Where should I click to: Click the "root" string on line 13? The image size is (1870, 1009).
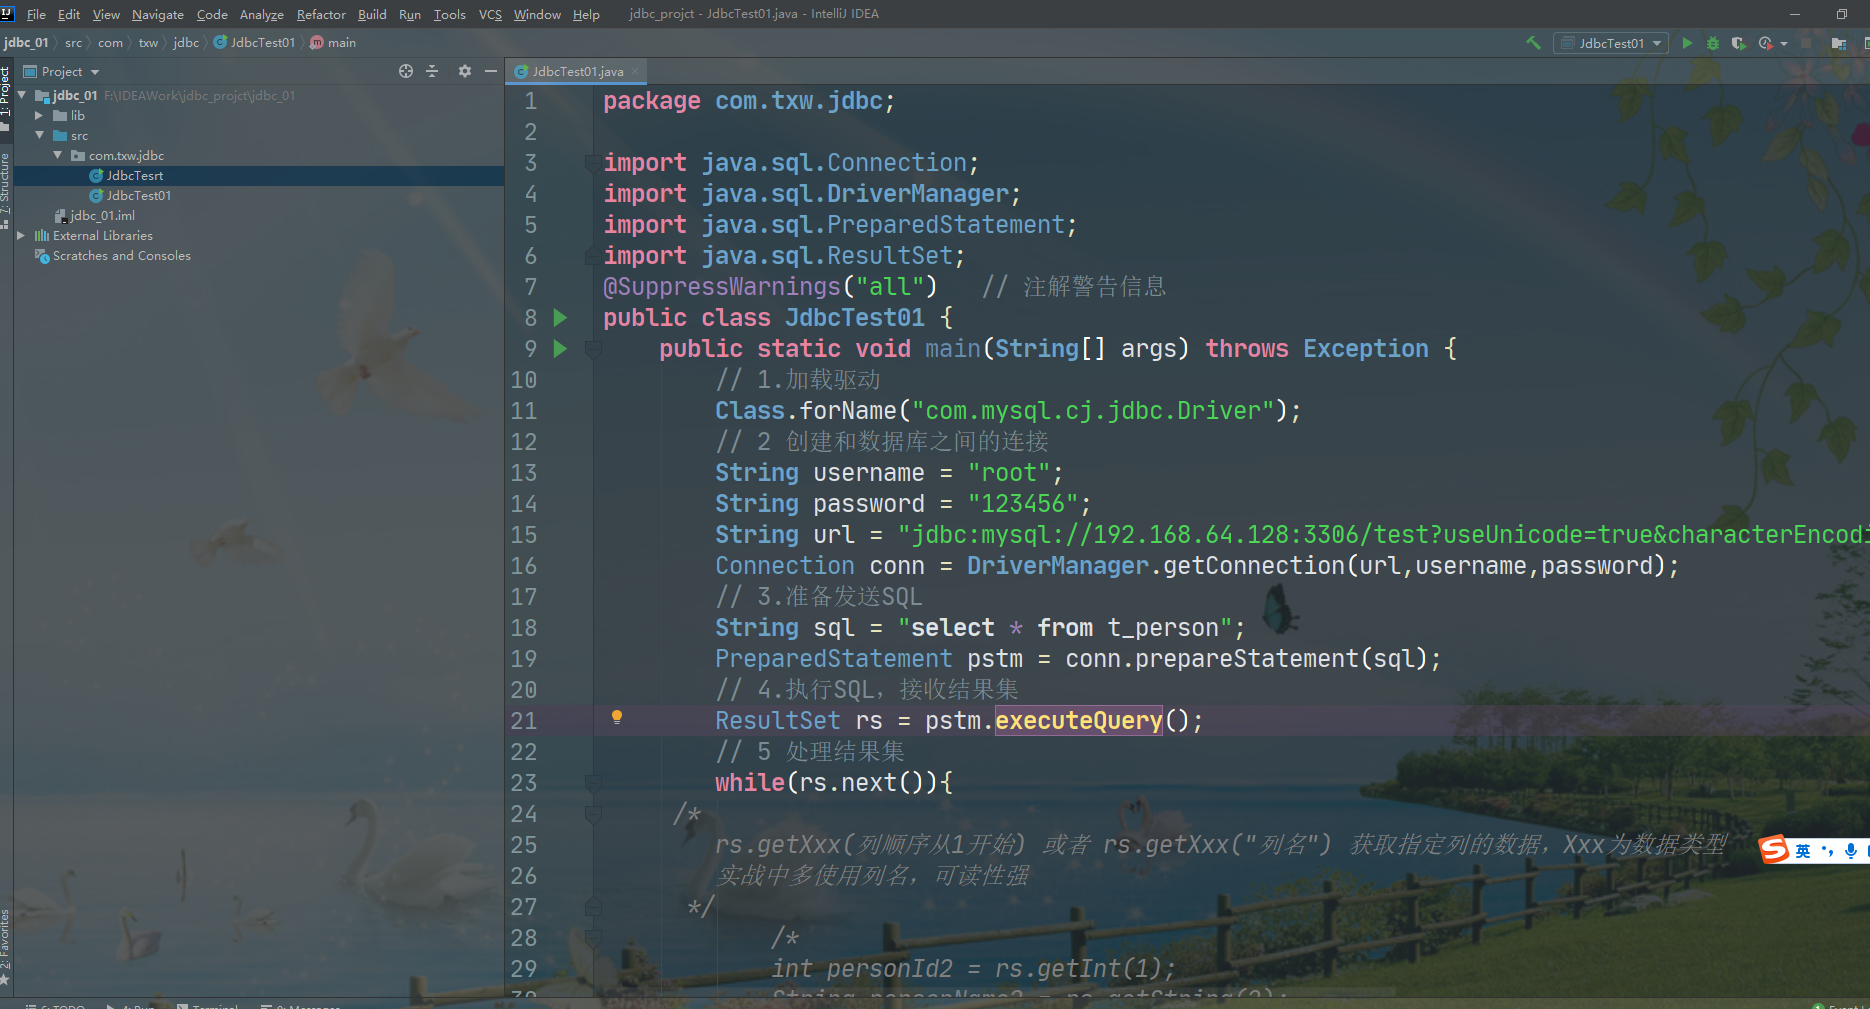coord(1008,472)
